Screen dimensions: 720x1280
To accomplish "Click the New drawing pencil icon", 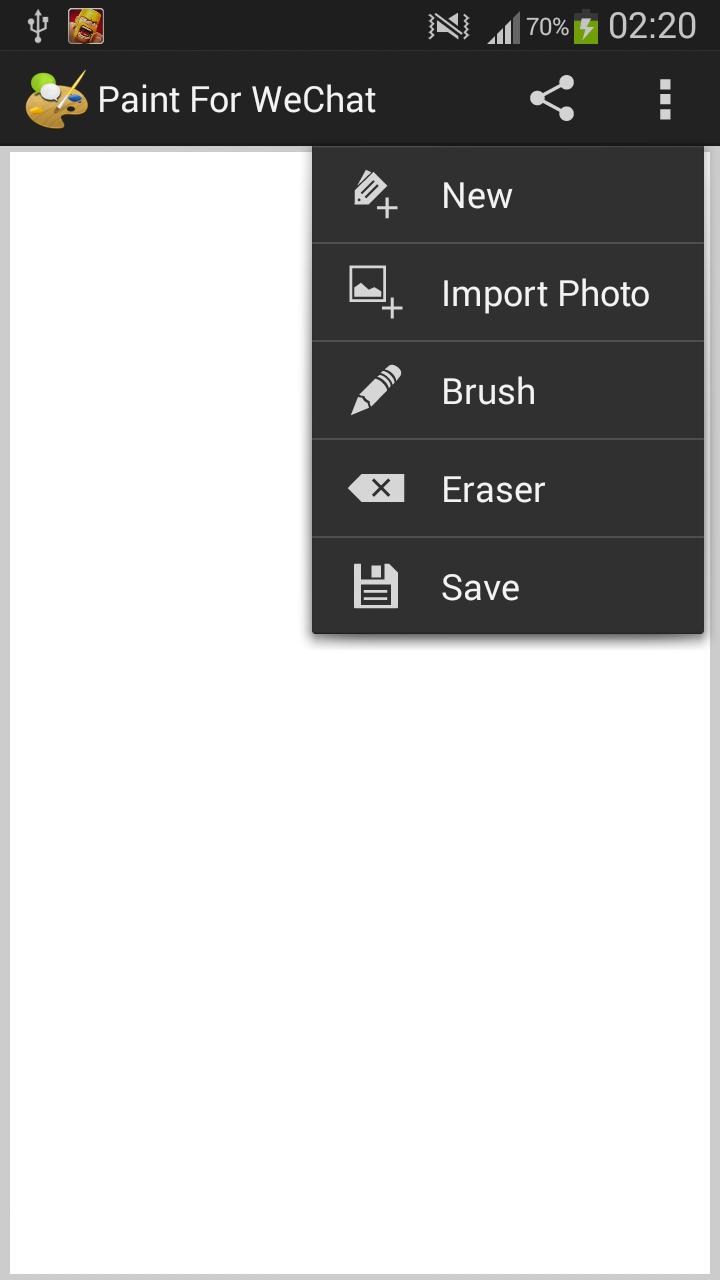I will [373, 194].
